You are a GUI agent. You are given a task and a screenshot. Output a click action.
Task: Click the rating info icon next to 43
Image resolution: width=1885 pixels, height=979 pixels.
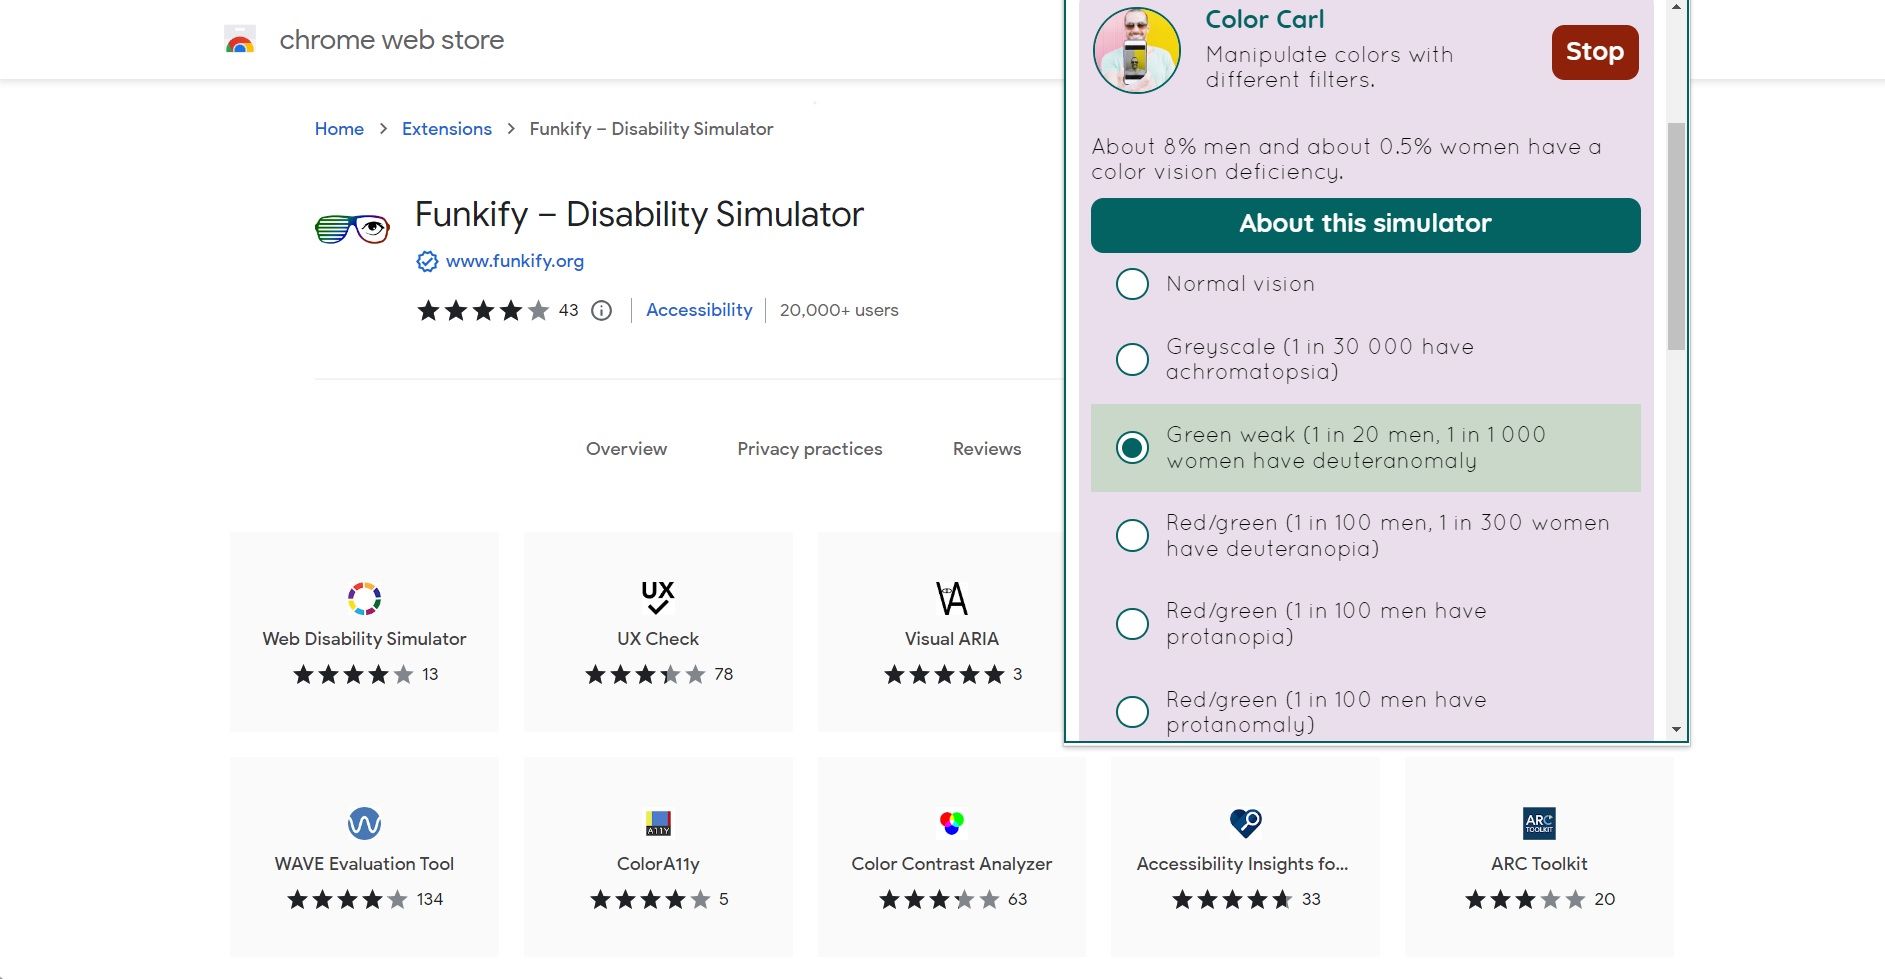600,310
